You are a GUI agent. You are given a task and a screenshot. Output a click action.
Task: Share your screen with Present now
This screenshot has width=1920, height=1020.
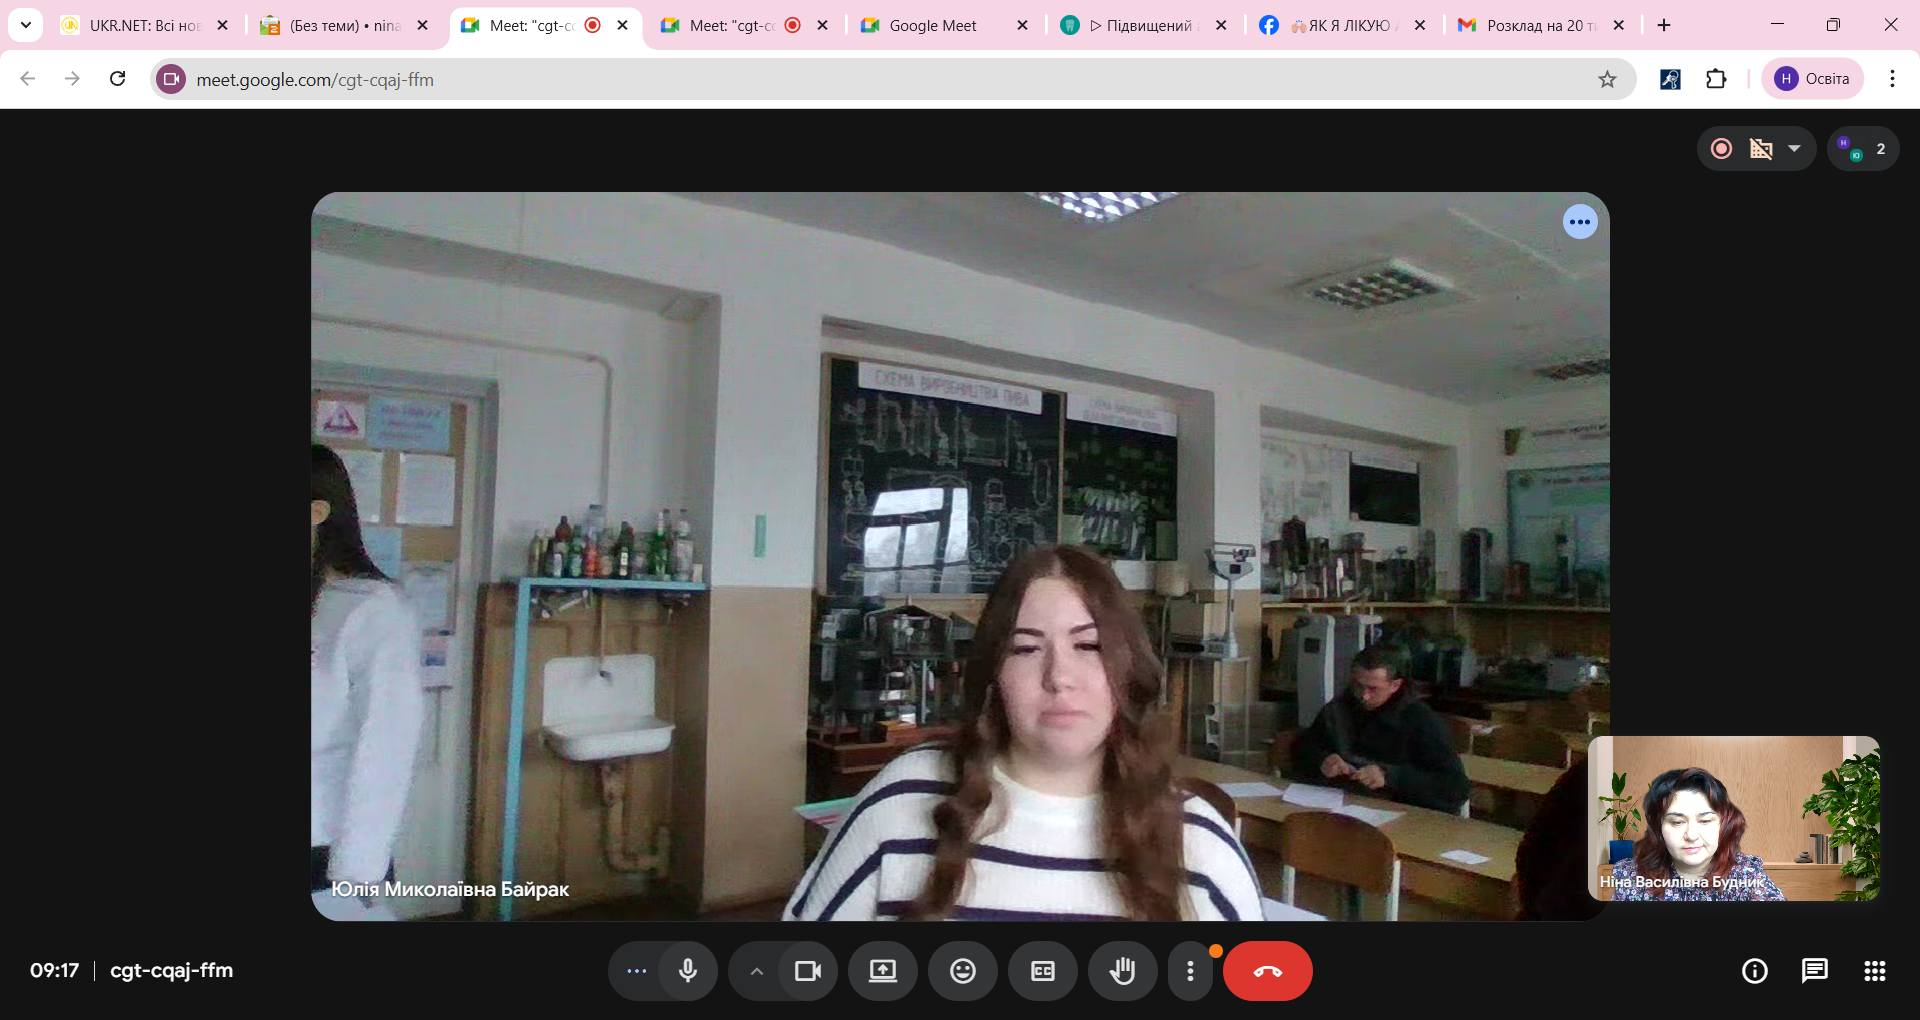coord(882,971)
